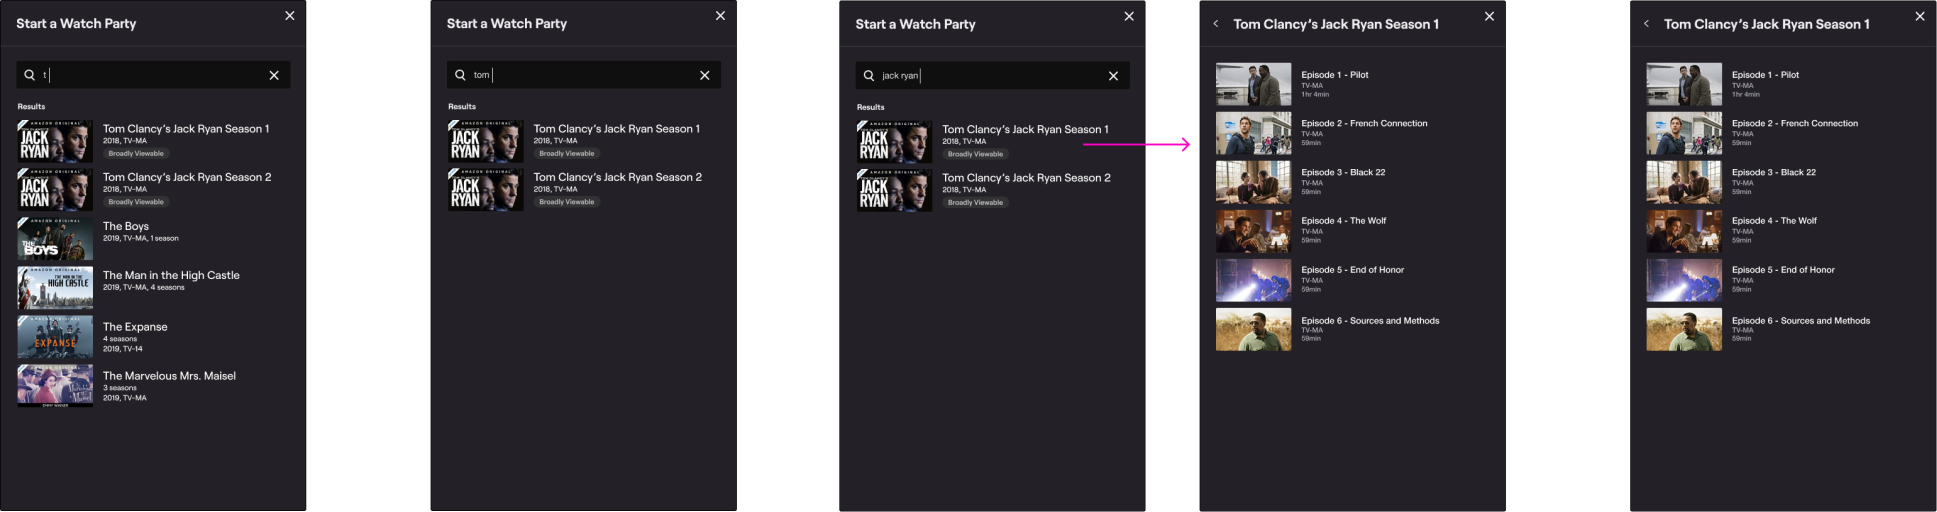The image size is (1937, 512).
Task: Click Season 2 poster in 't' results
Action: point(55,190)
